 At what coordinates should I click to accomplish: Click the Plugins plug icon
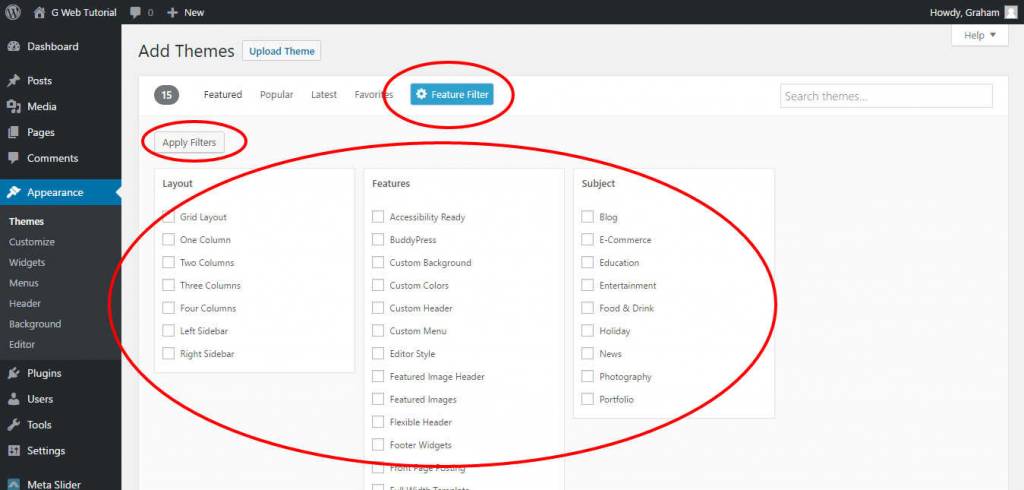tap(13, 374)
